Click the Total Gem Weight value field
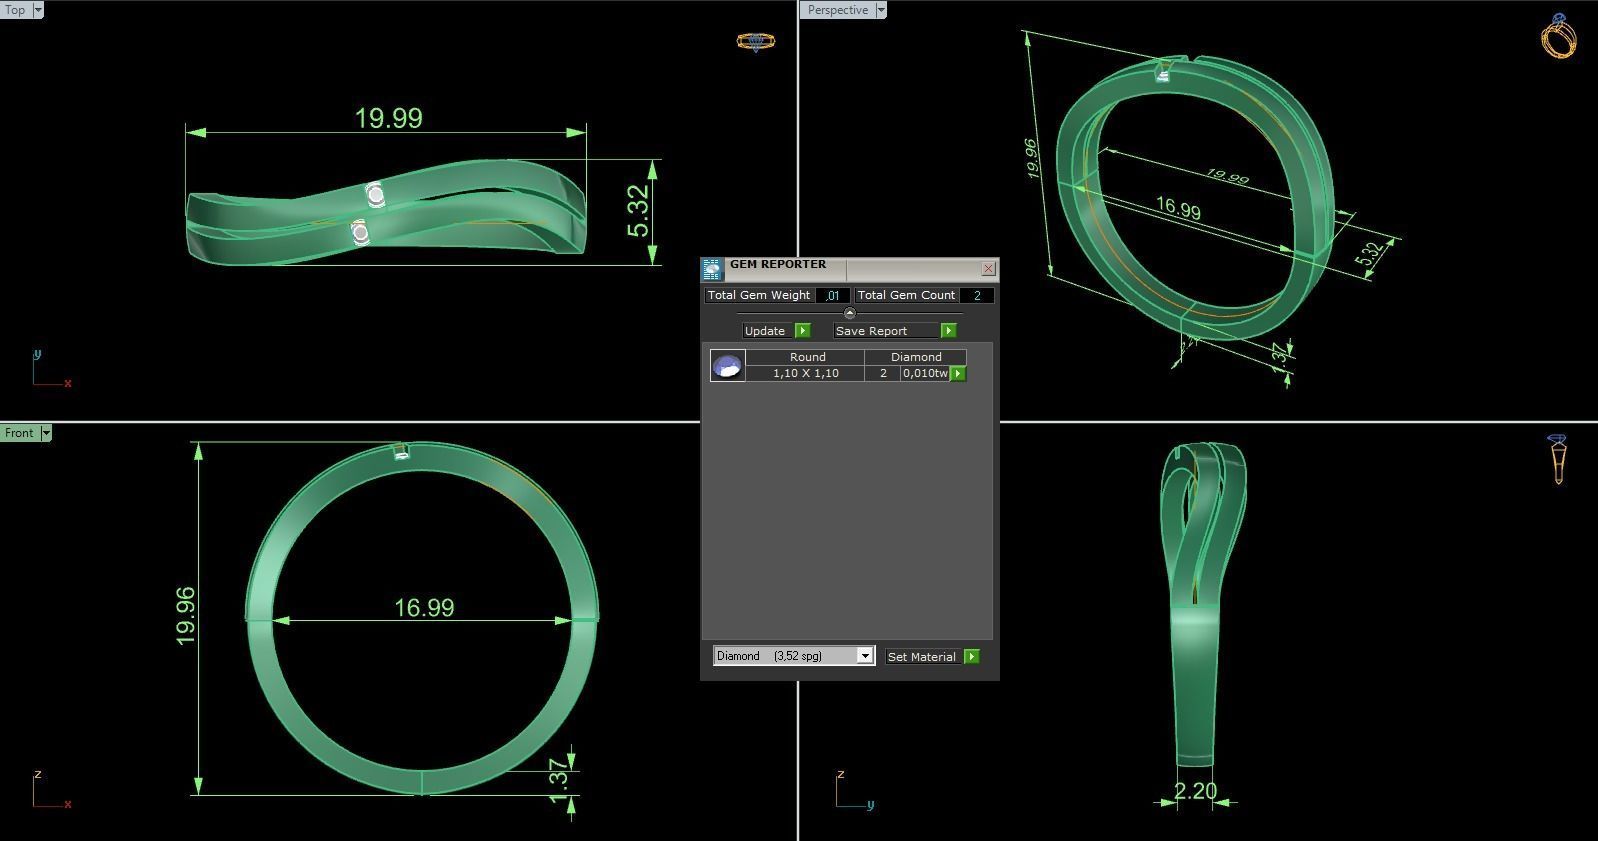 [x=833, y=295]
